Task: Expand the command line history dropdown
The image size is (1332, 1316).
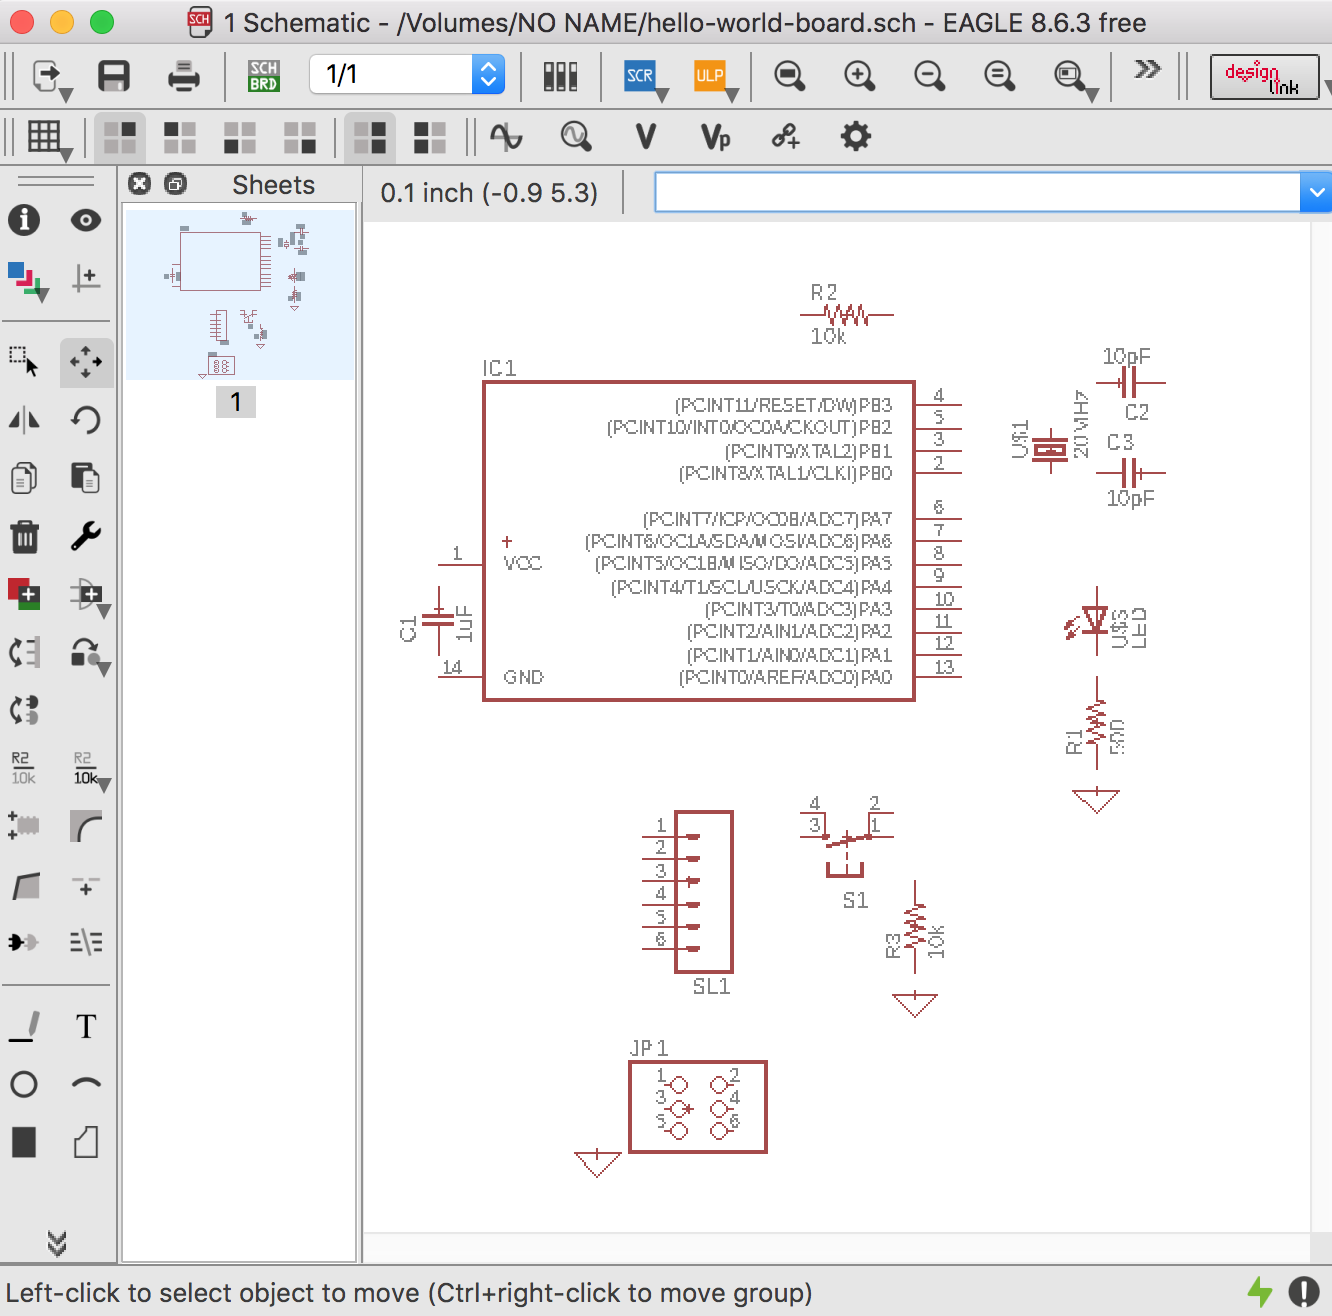Action: [x=1316, y=192]
